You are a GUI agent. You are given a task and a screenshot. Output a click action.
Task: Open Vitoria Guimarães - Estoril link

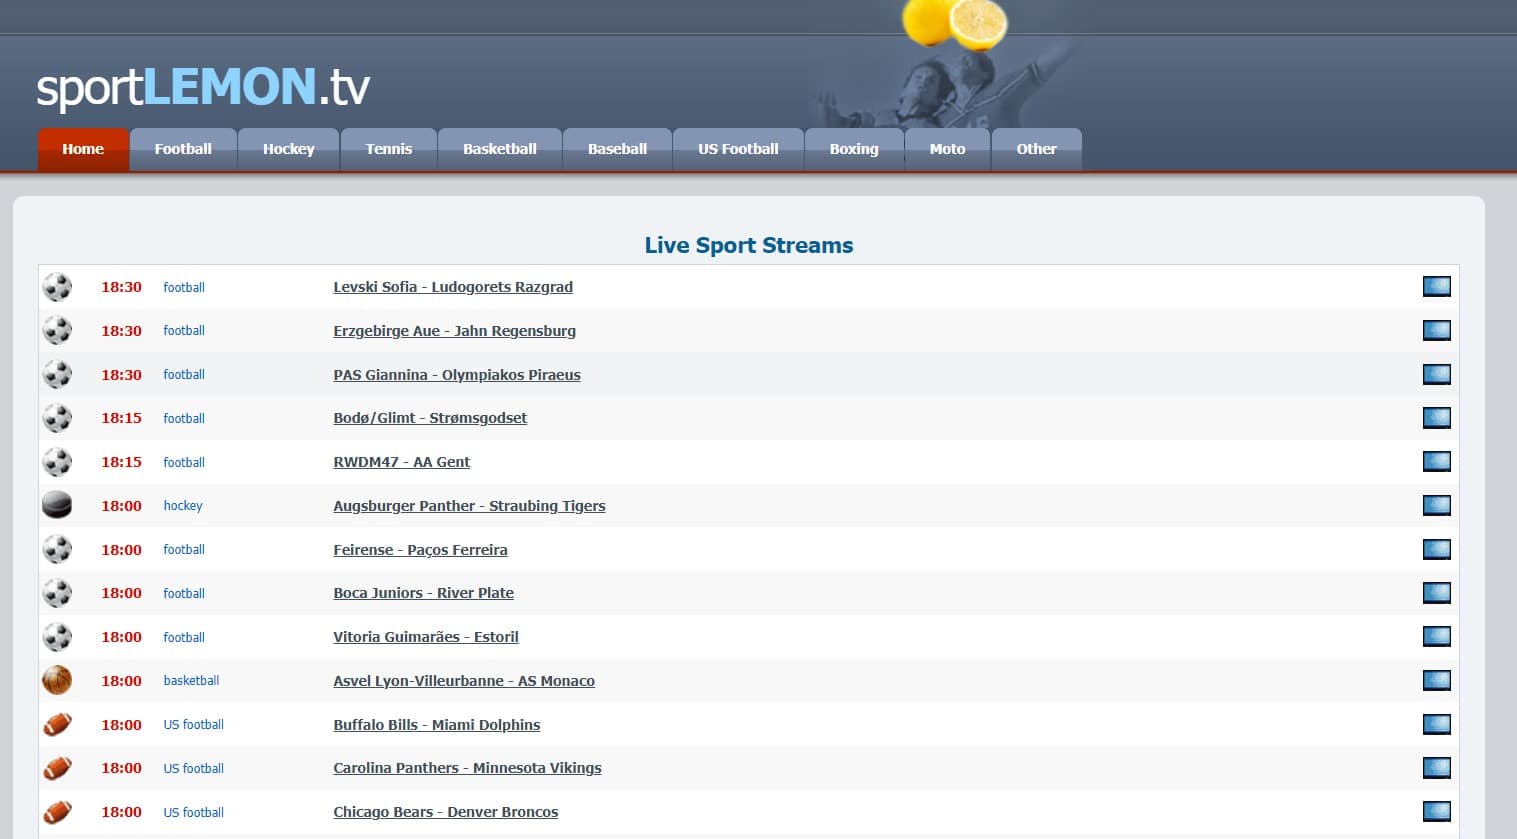point(426,637)
